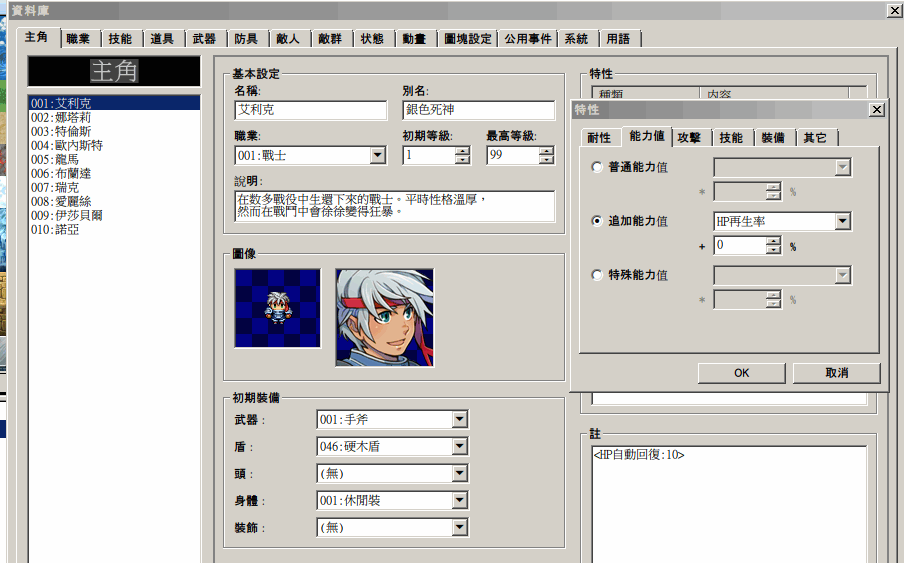Increase the 追加能力值 percent value
Viewport: 904px width, 563px height.
(x=774, y=241)
